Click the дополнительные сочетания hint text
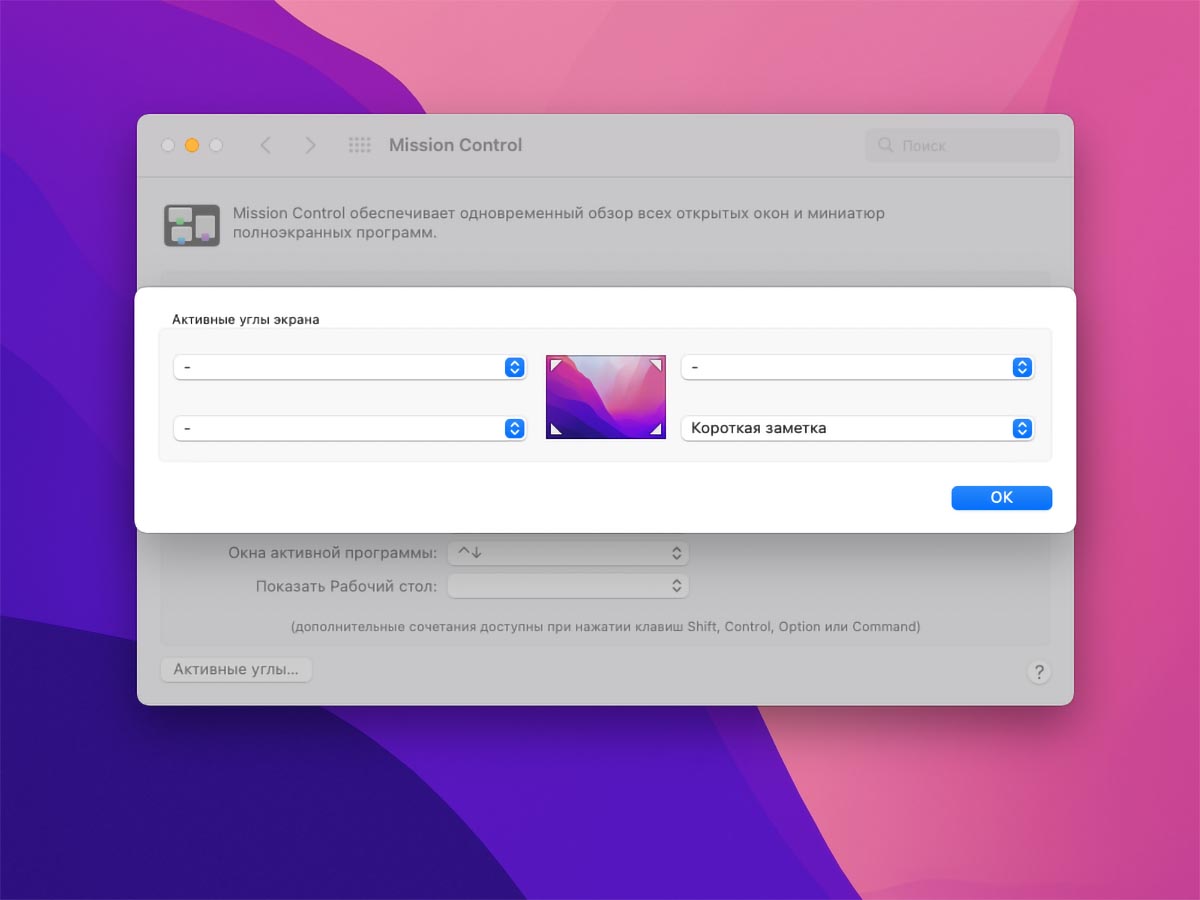 pos(605,627)
